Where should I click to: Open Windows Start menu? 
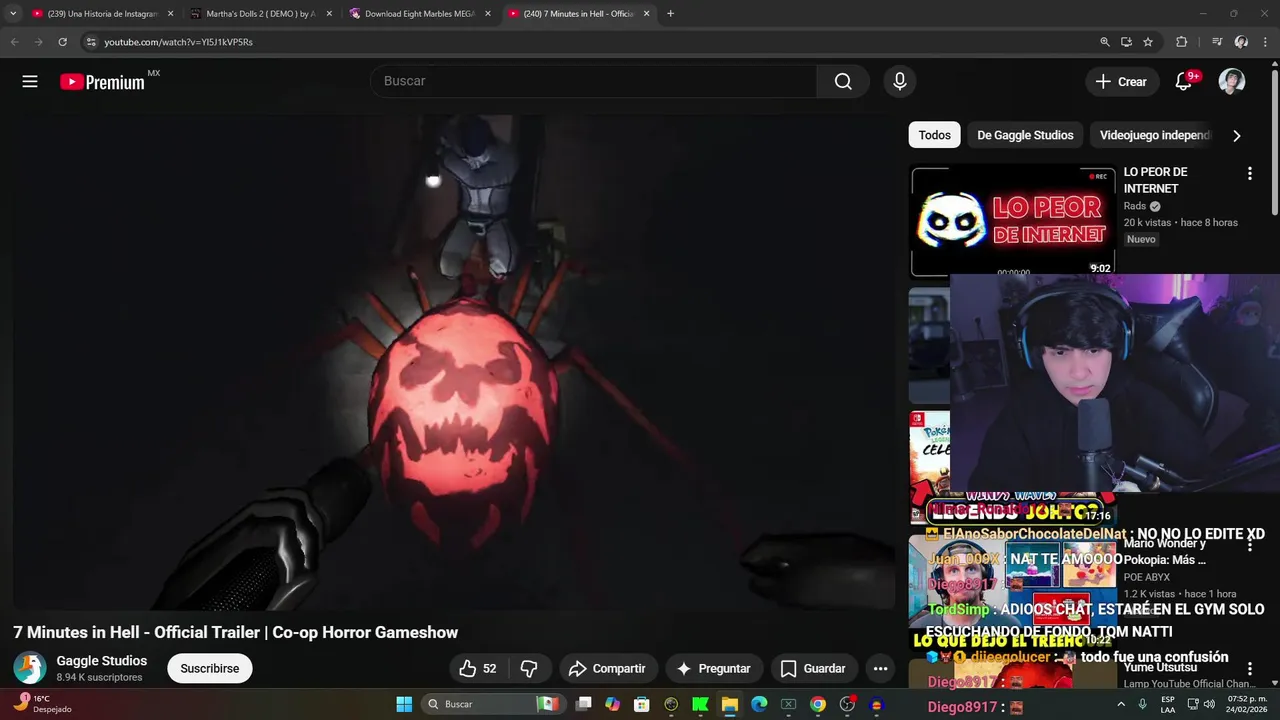point(404,704)
